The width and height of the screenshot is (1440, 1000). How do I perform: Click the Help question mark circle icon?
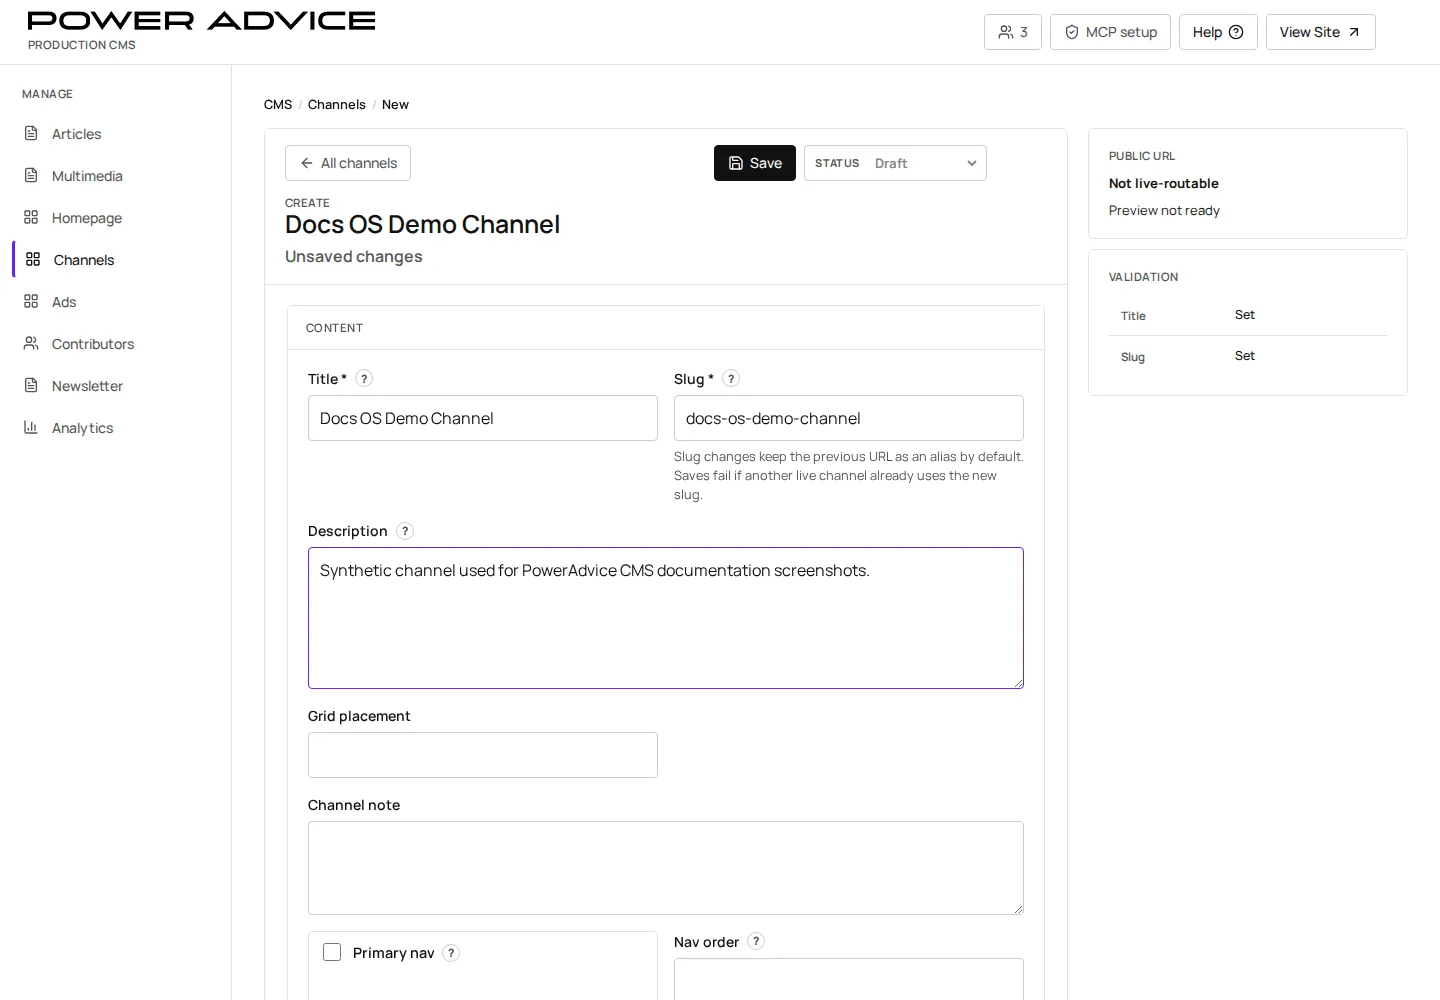[1236, 32]
